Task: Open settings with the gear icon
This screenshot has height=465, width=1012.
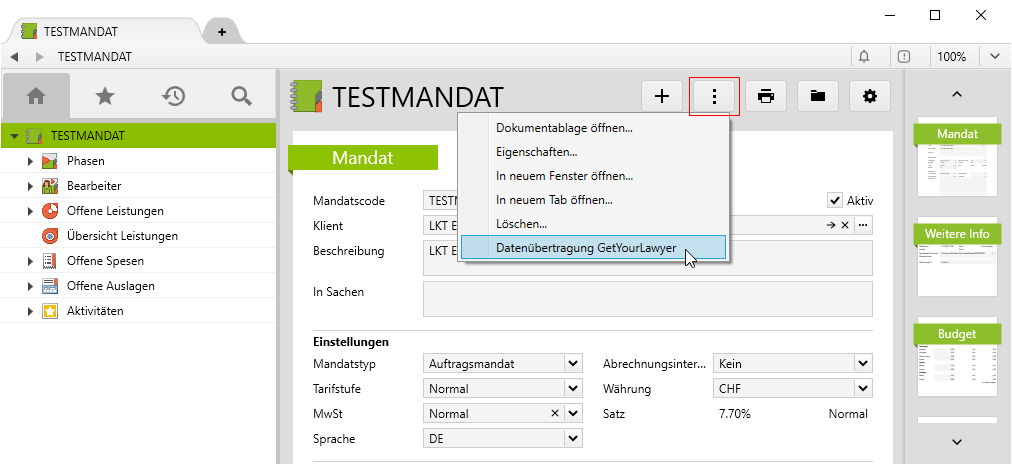Action: point(870,96)
